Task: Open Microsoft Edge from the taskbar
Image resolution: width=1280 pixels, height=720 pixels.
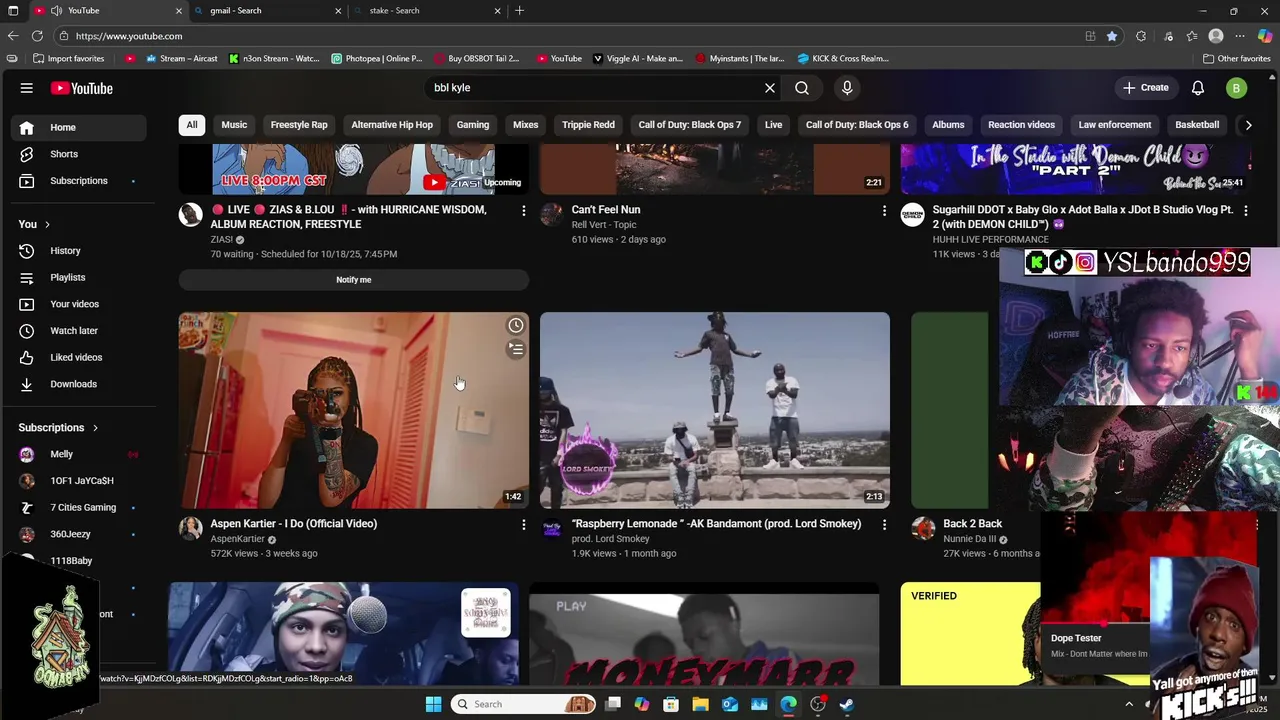Action: 788,704
